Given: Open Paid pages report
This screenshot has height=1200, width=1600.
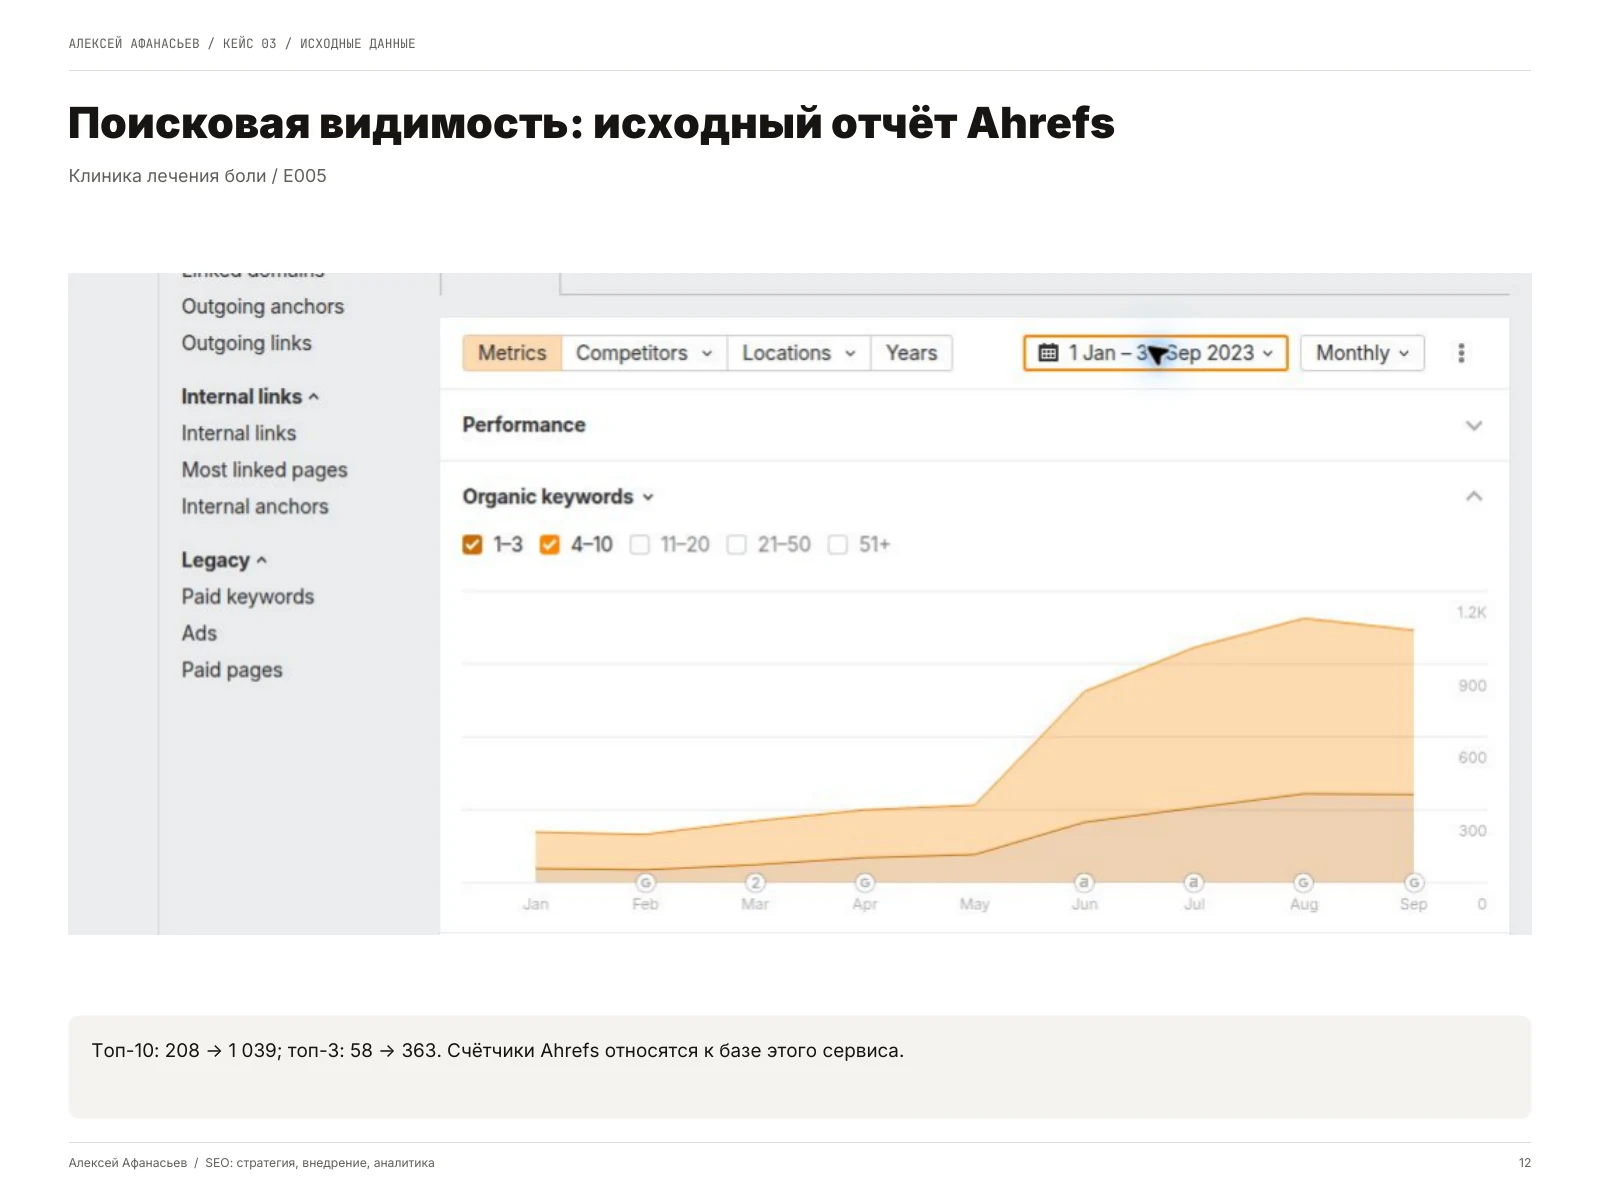Looking at the screenshot, I should [x=231, y=670].
